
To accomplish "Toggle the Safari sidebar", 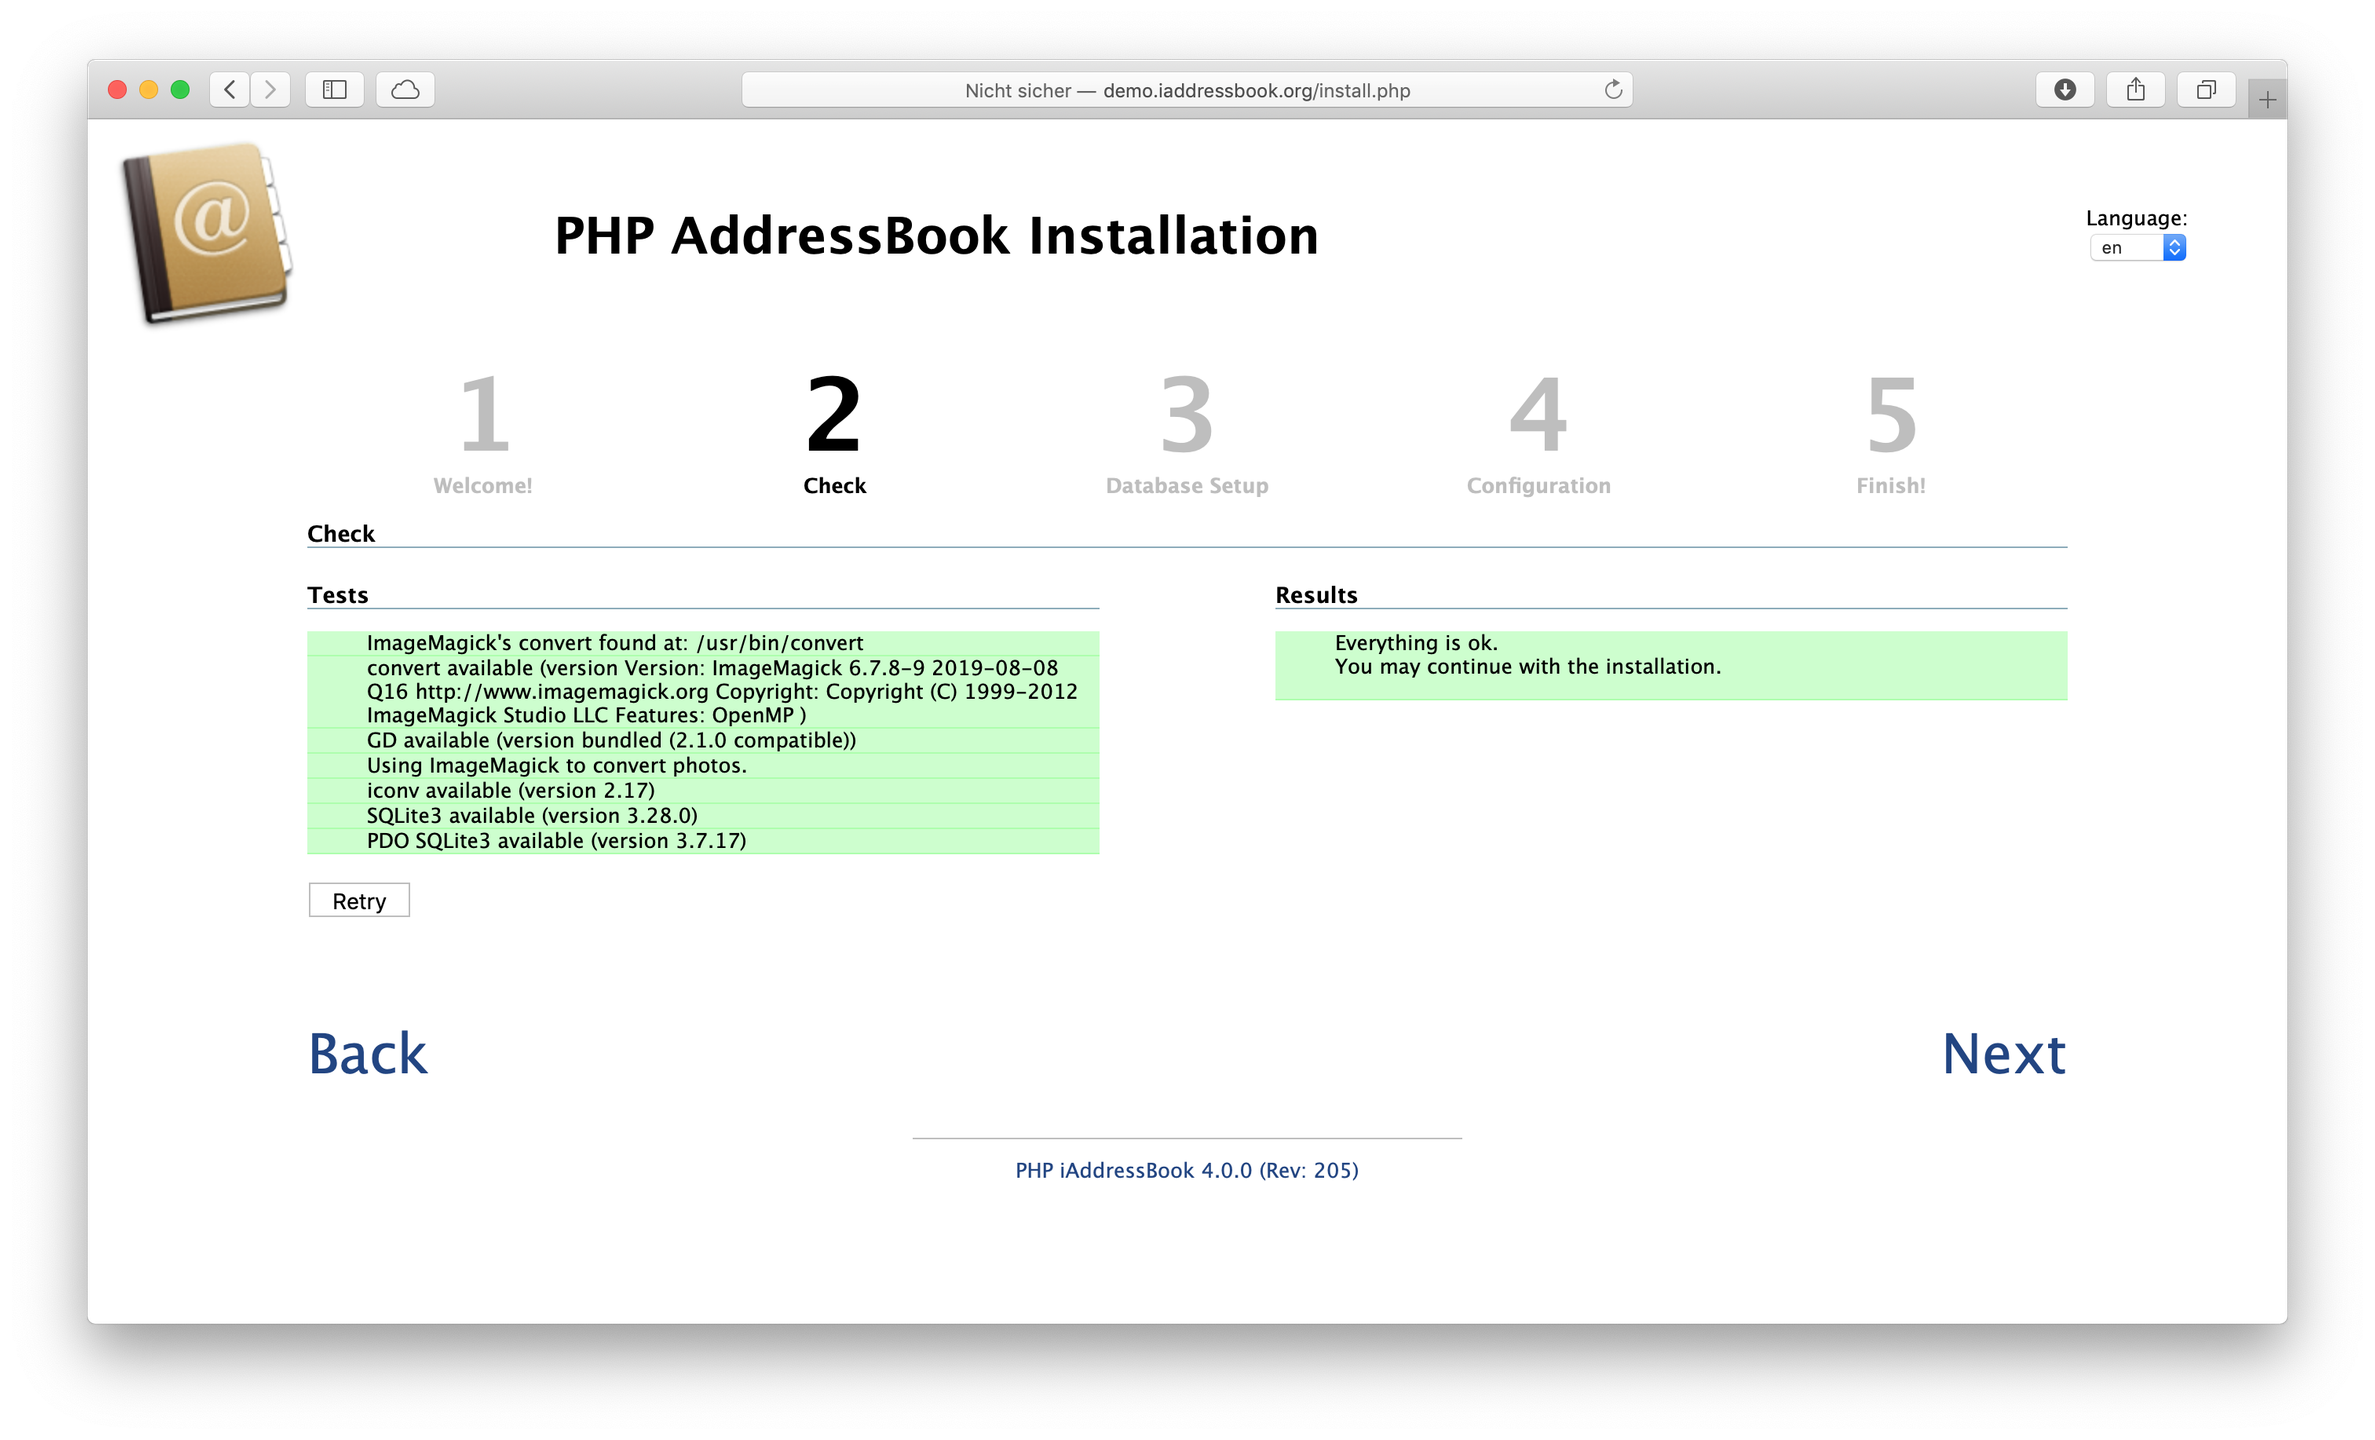I will tap(335, 90).
